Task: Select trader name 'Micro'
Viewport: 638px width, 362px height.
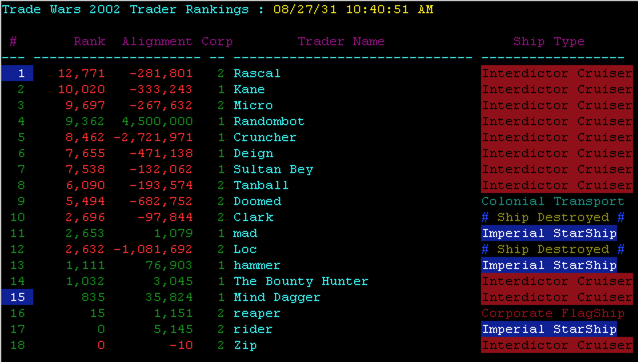Action: click(x=253, y=105)
